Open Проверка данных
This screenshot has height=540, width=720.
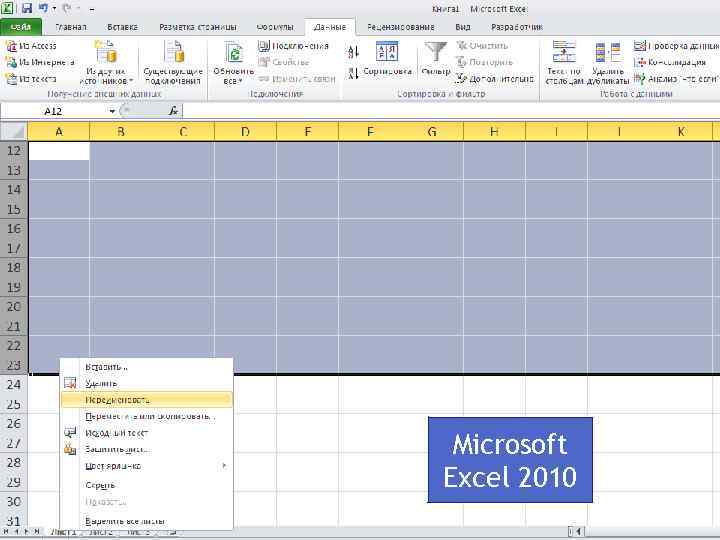point(677,46)
